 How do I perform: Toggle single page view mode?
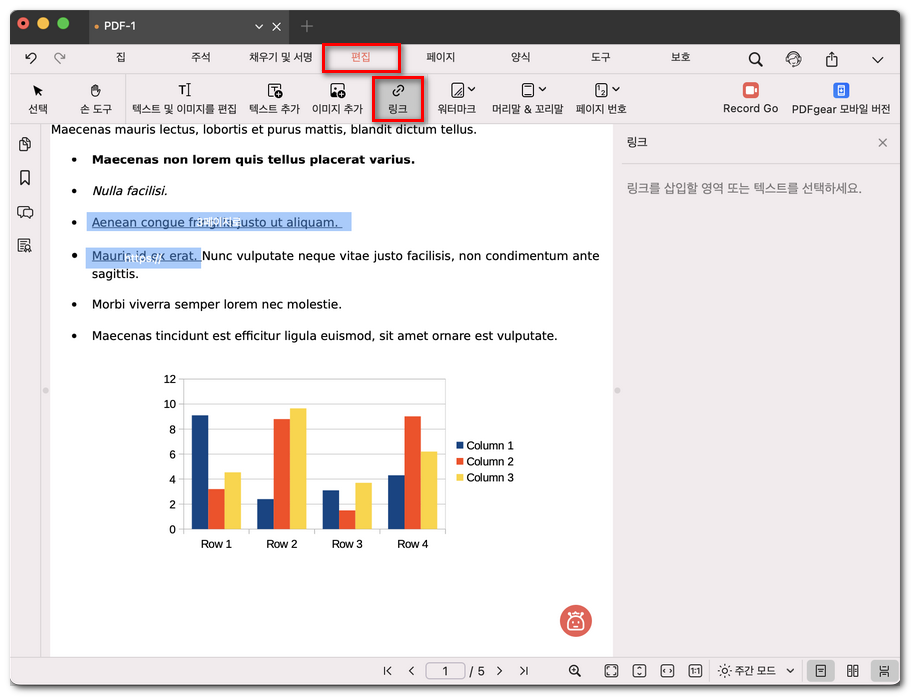(820, 671)
